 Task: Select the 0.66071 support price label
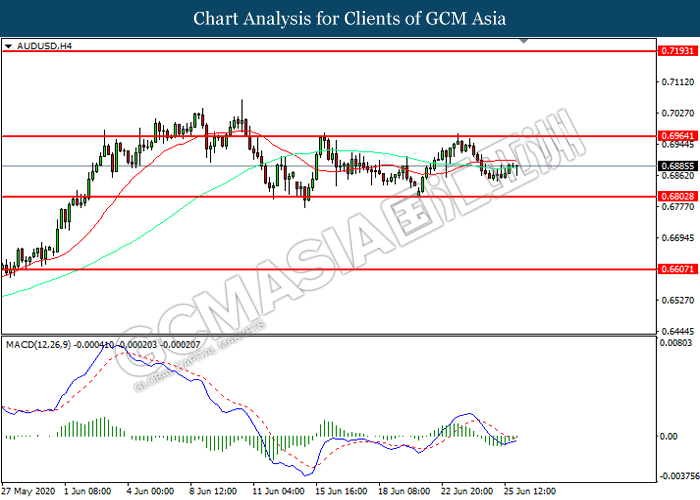tap(677, 269)
